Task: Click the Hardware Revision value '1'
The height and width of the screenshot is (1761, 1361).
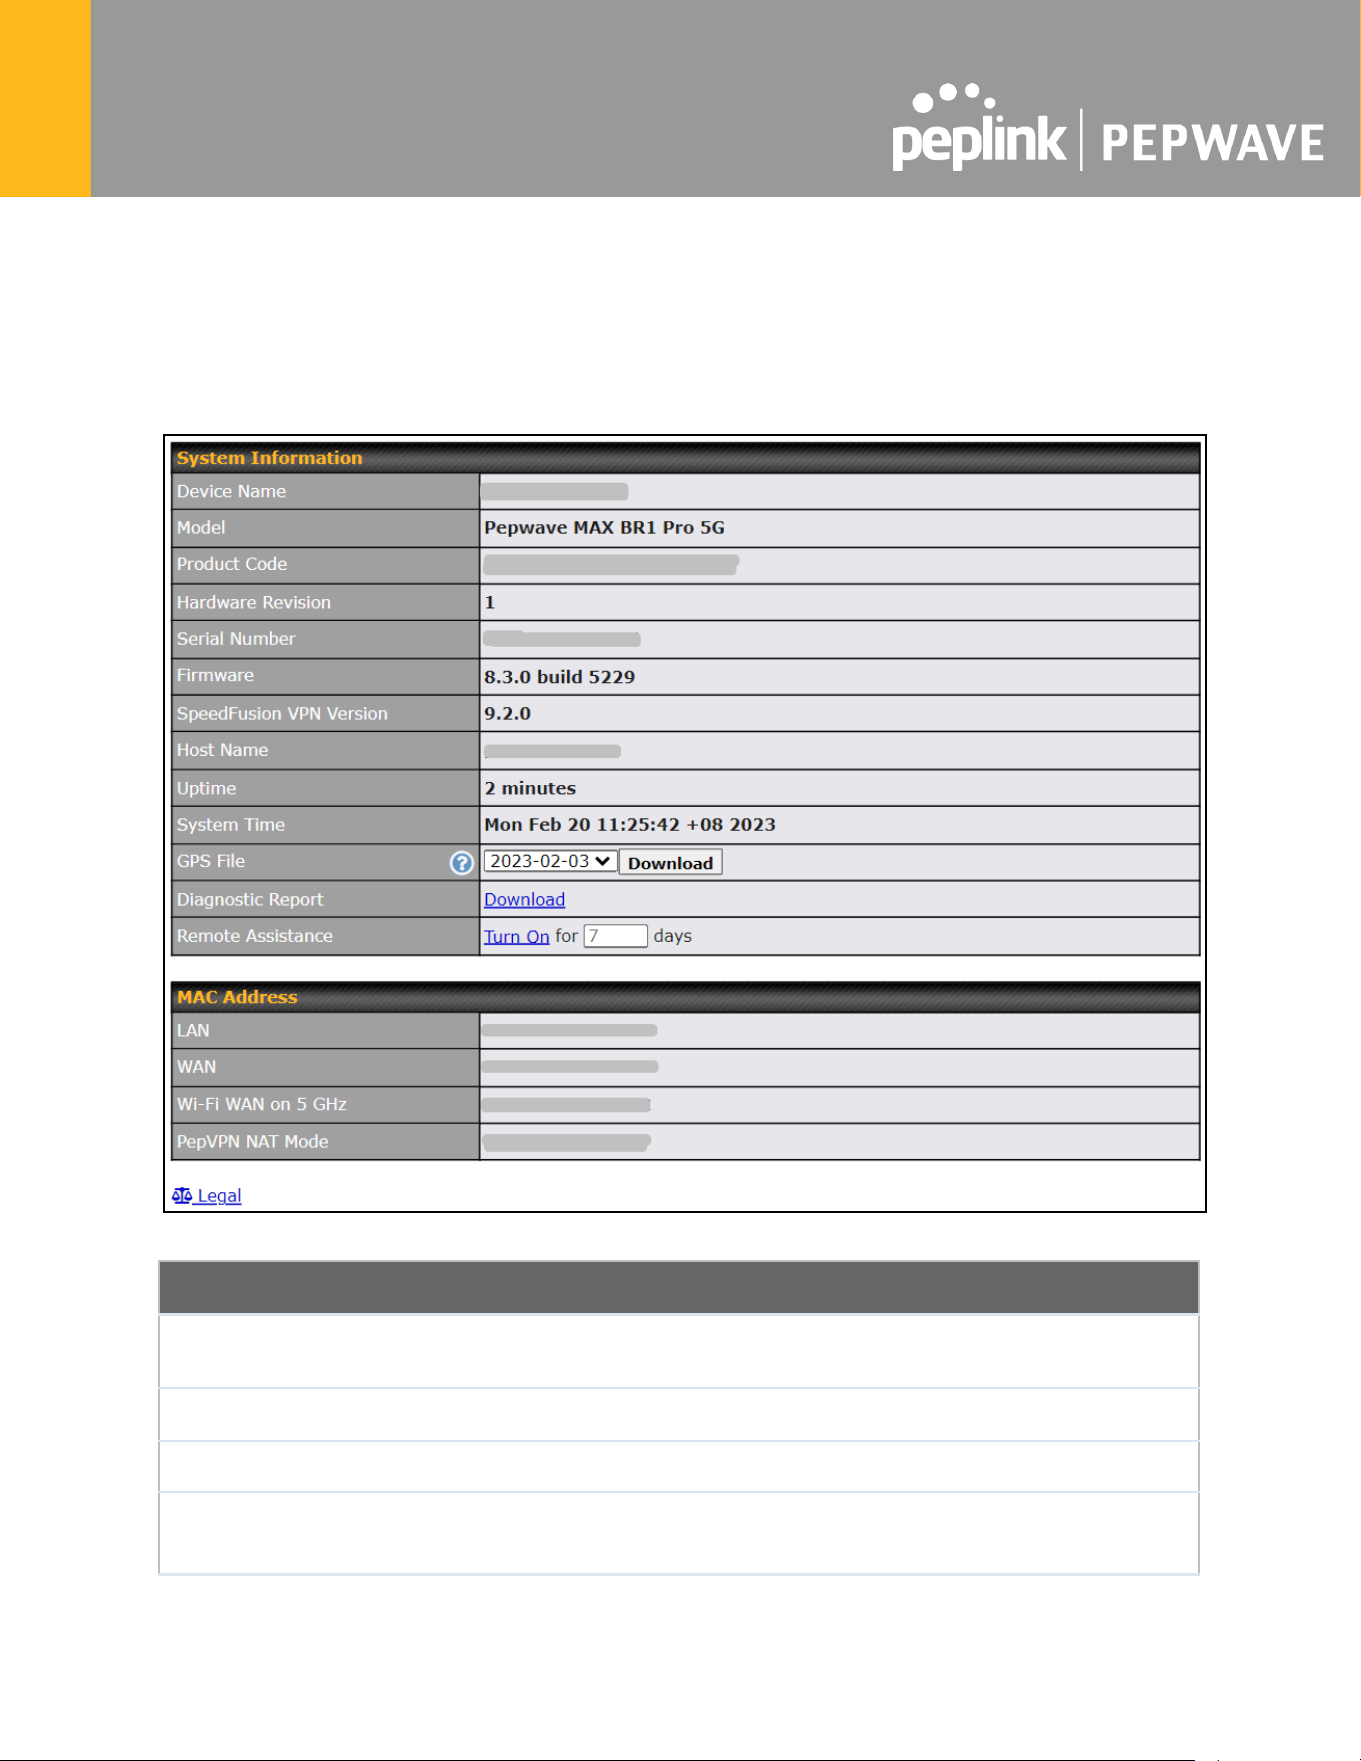Action: (490, 602)
